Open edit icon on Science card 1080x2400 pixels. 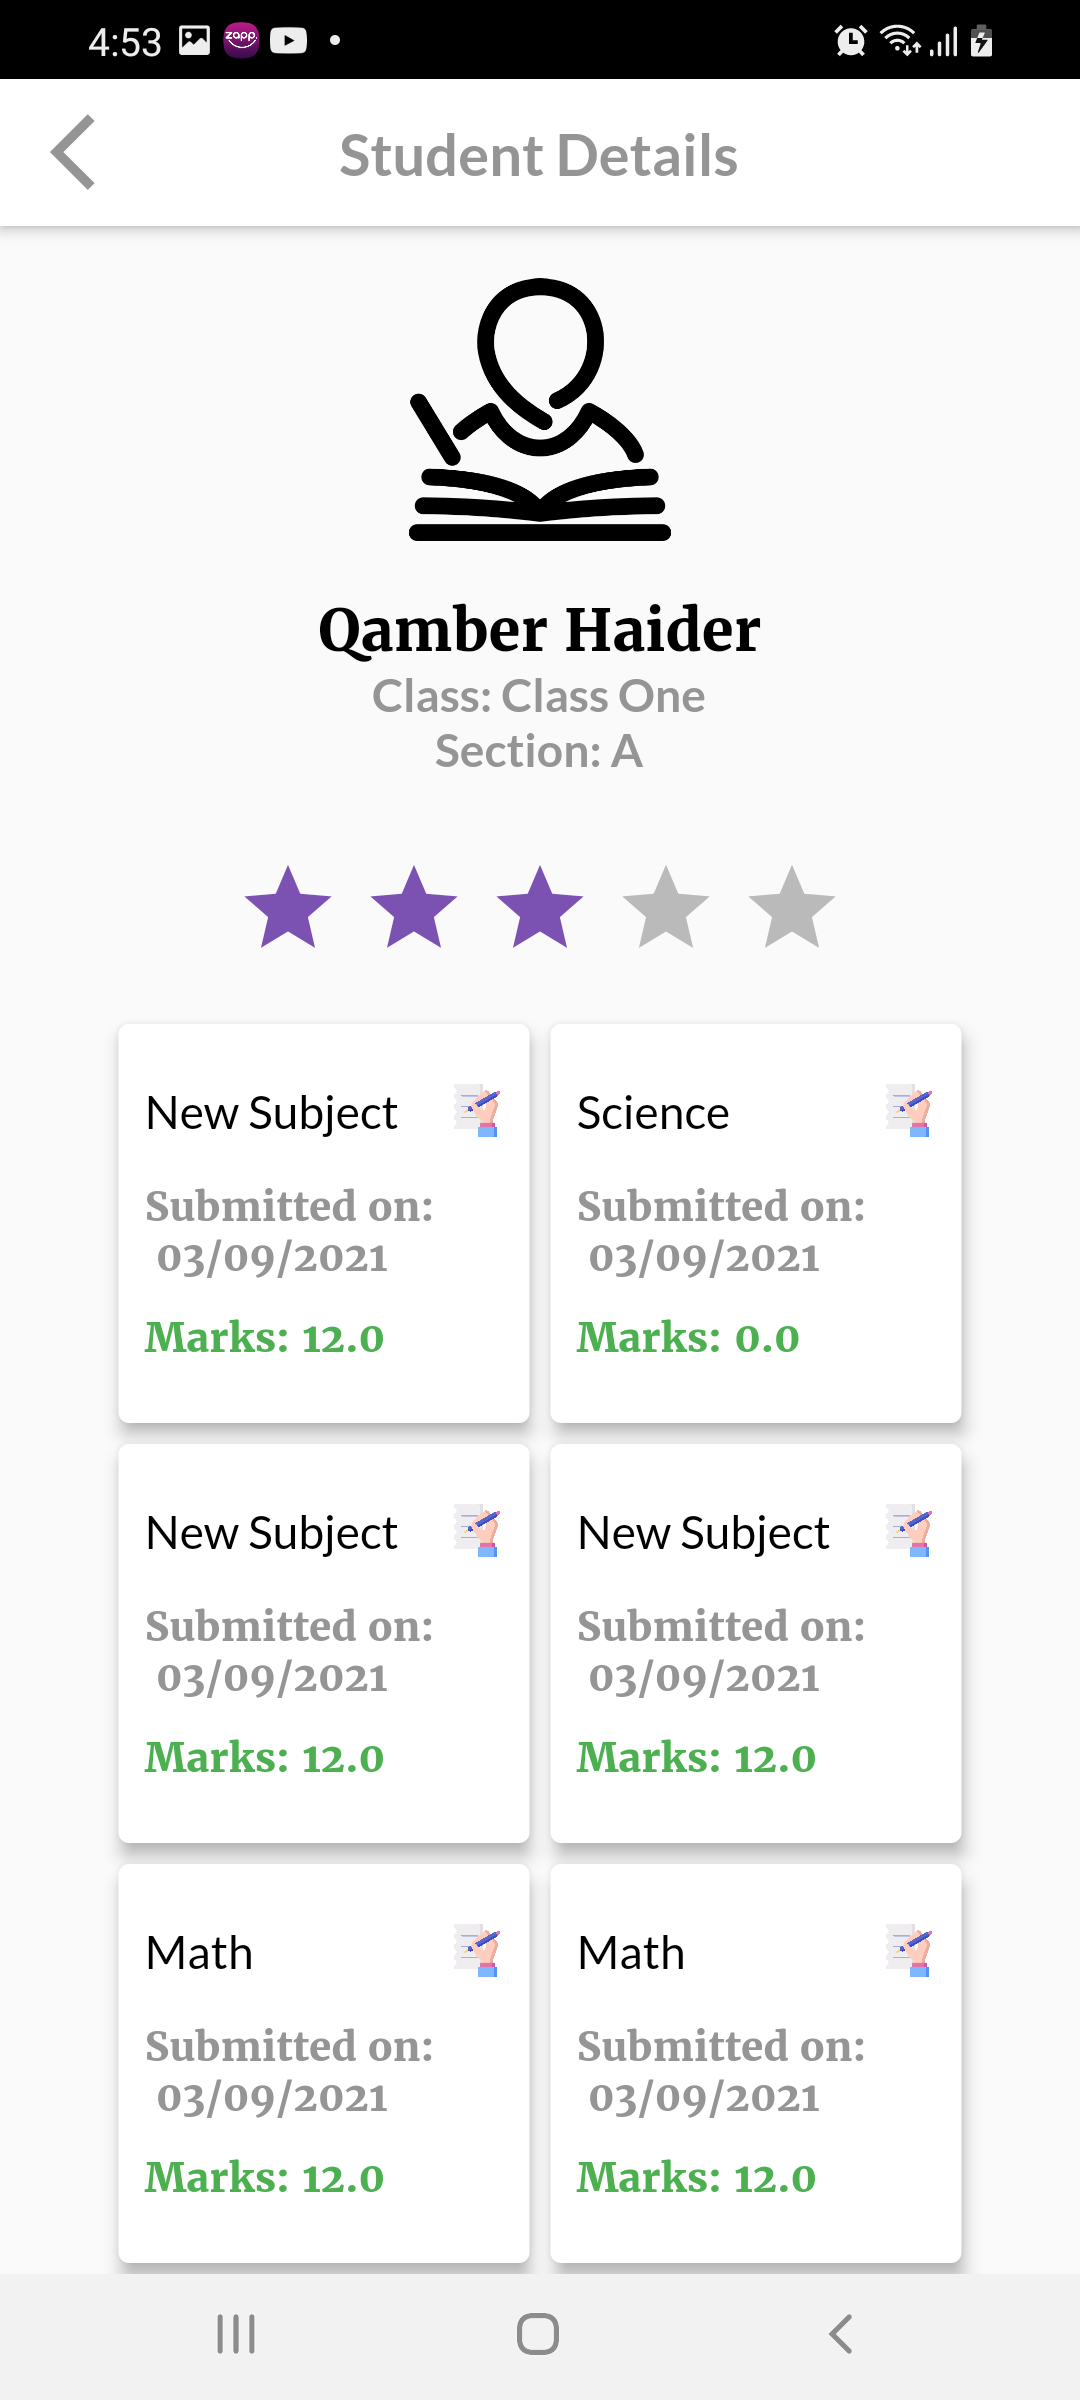click(x=908, y=1111)
